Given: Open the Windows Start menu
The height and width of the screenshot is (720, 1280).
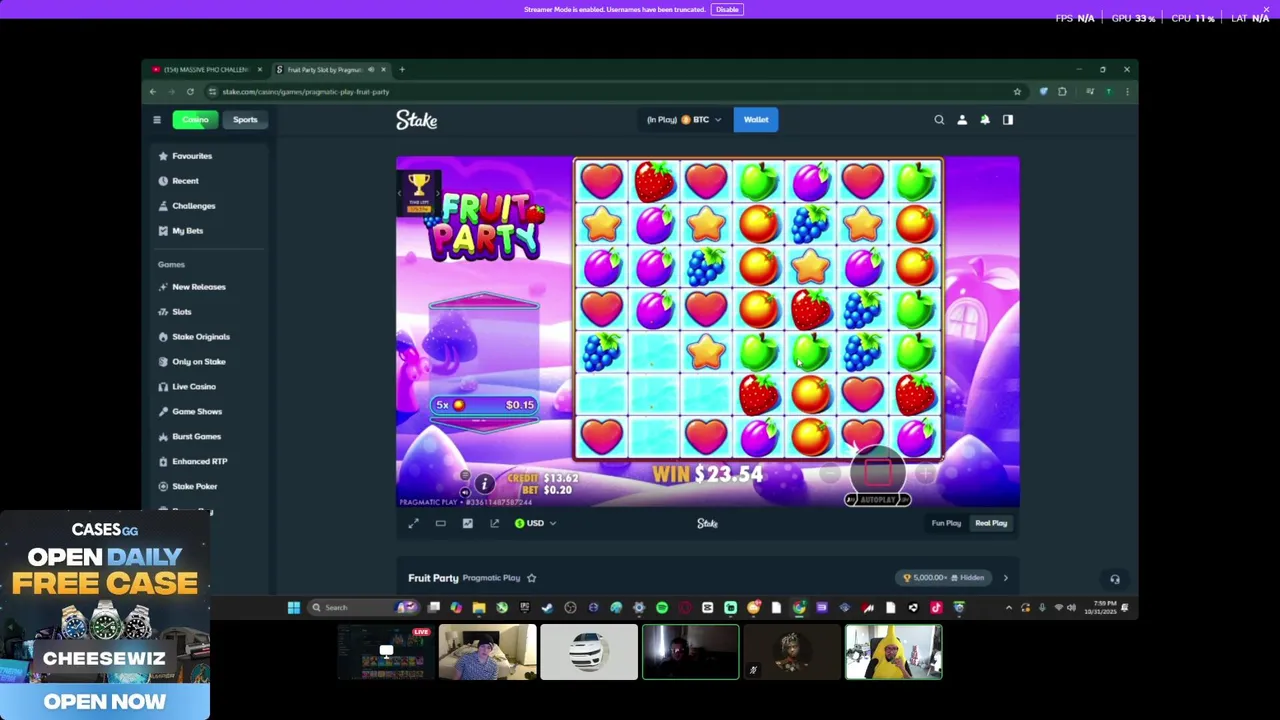Looking at the screenshot, I should [294, 607].
